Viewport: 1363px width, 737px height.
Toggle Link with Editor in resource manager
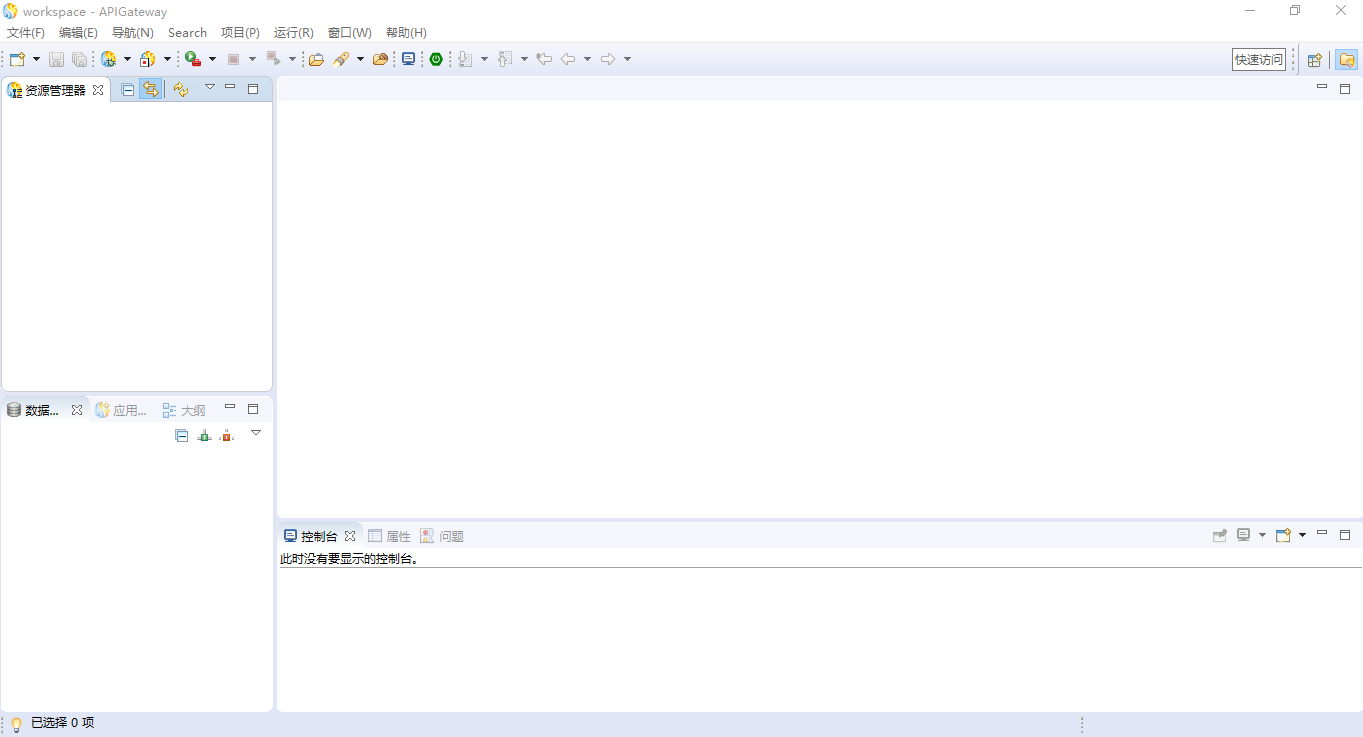click(x=150, y=89)
